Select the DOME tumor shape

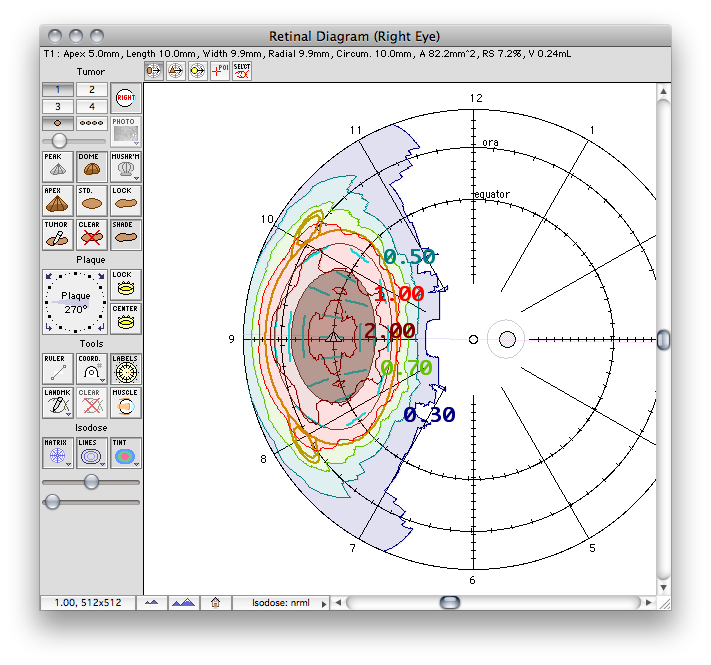click(x=92, y=167)
